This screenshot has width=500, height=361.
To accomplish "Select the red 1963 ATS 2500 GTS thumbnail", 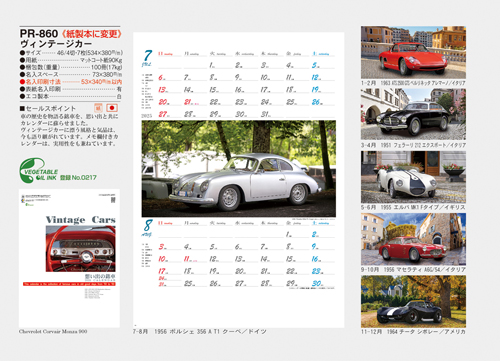I will (x=413, y=52).
